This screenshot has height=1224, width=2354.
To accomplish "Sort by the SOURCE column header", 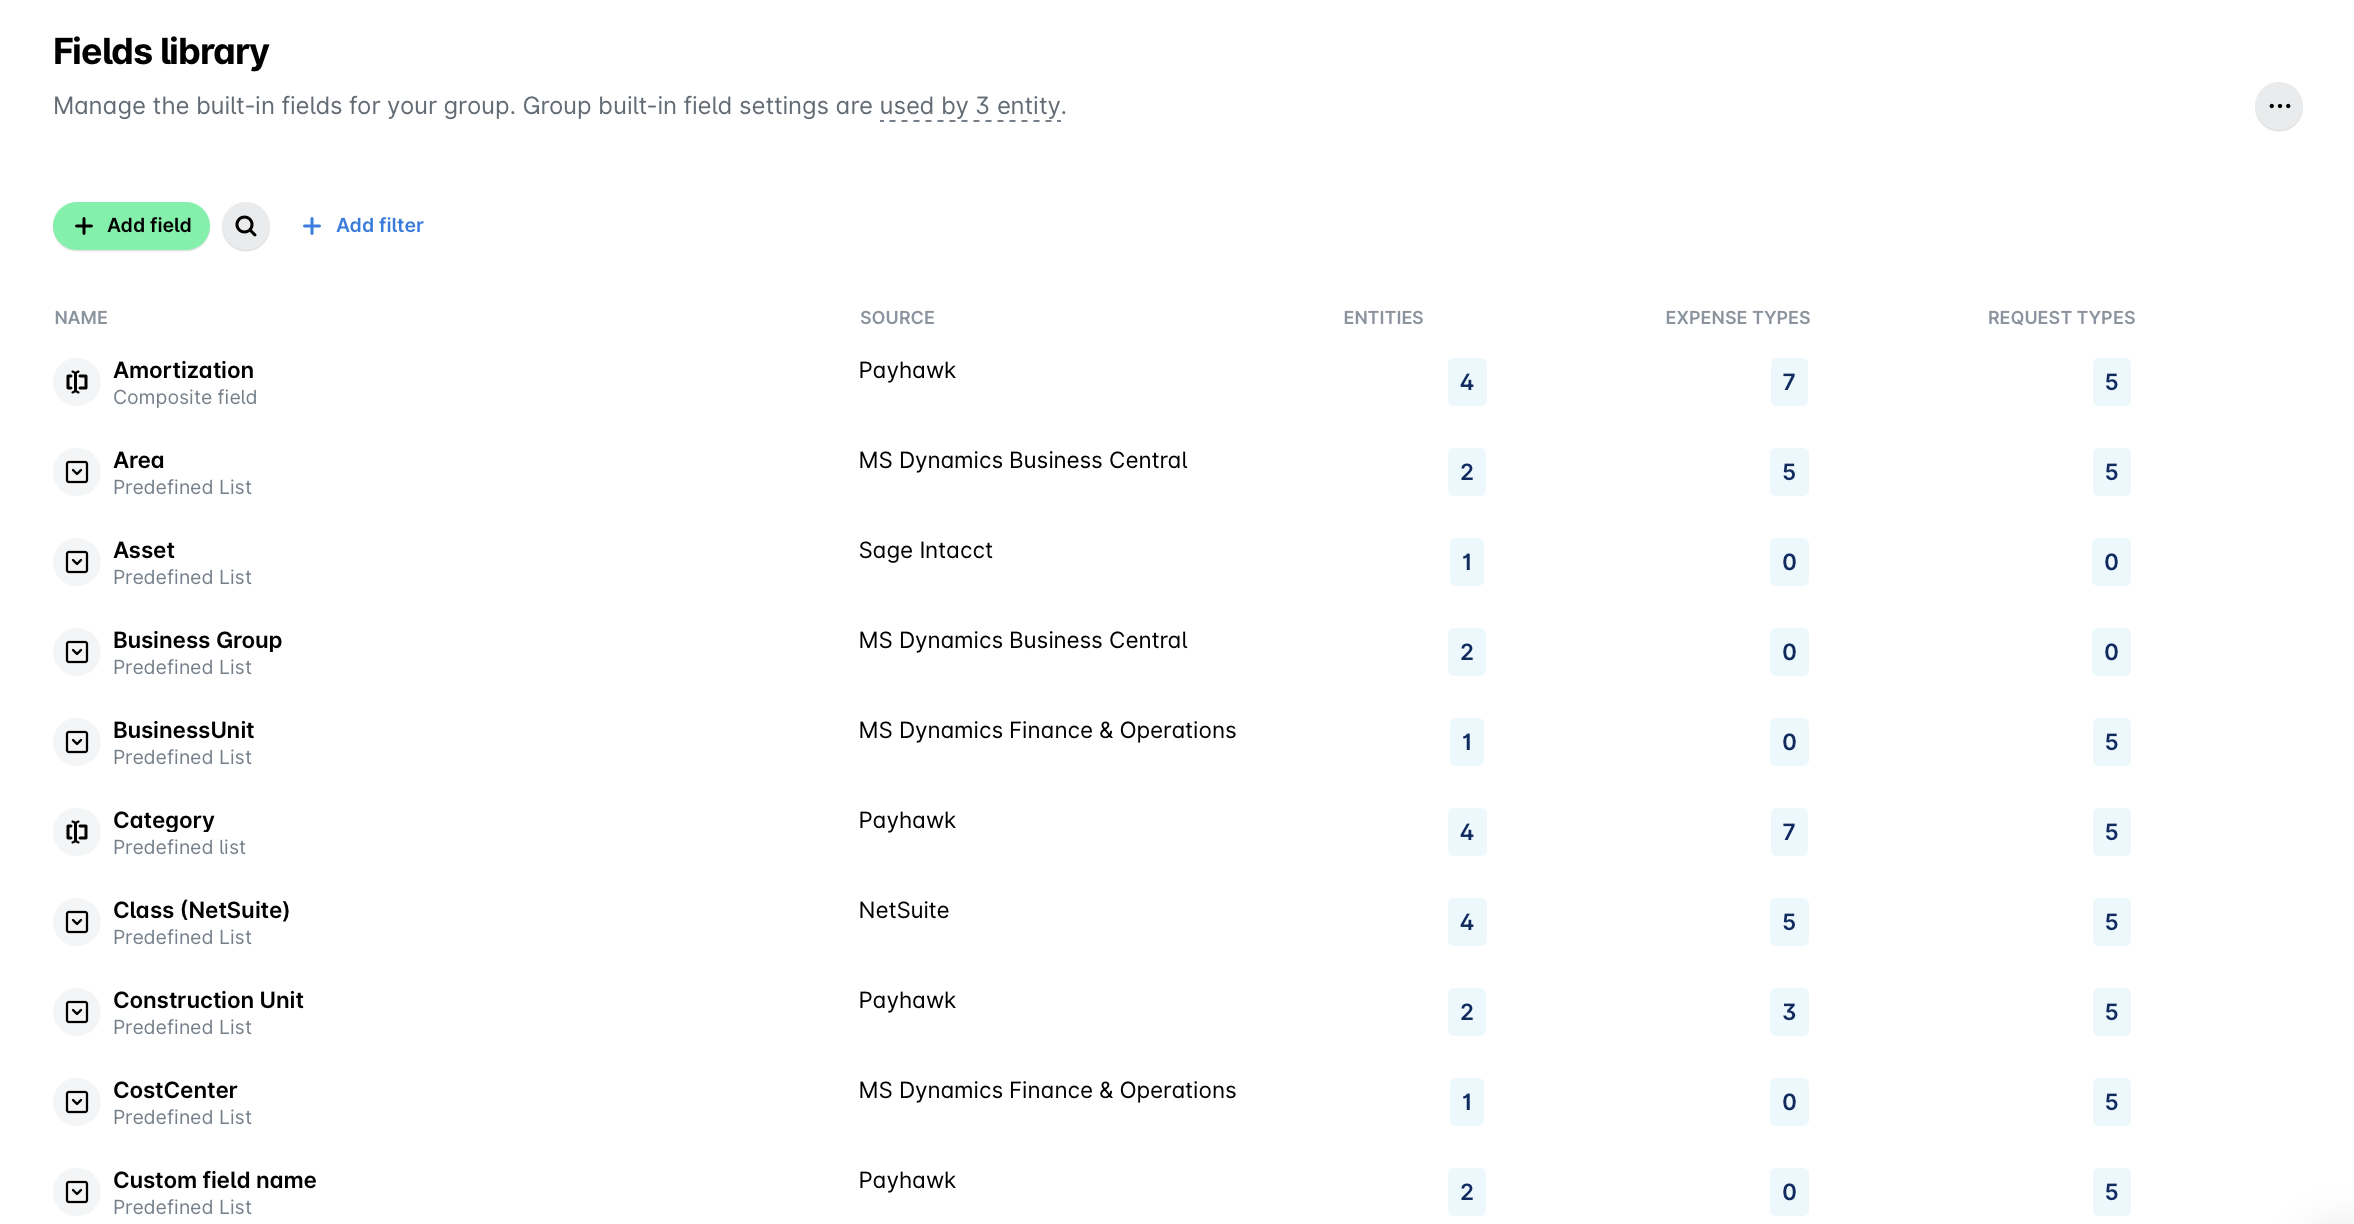I will [x=897, y=318].
